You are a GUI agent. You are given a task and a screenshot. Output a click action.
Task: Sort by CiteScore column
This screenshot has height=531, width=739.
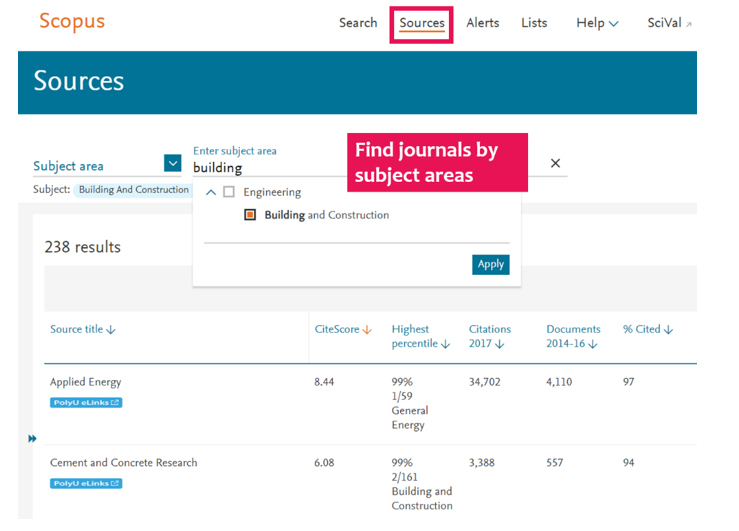pos(343,329)
